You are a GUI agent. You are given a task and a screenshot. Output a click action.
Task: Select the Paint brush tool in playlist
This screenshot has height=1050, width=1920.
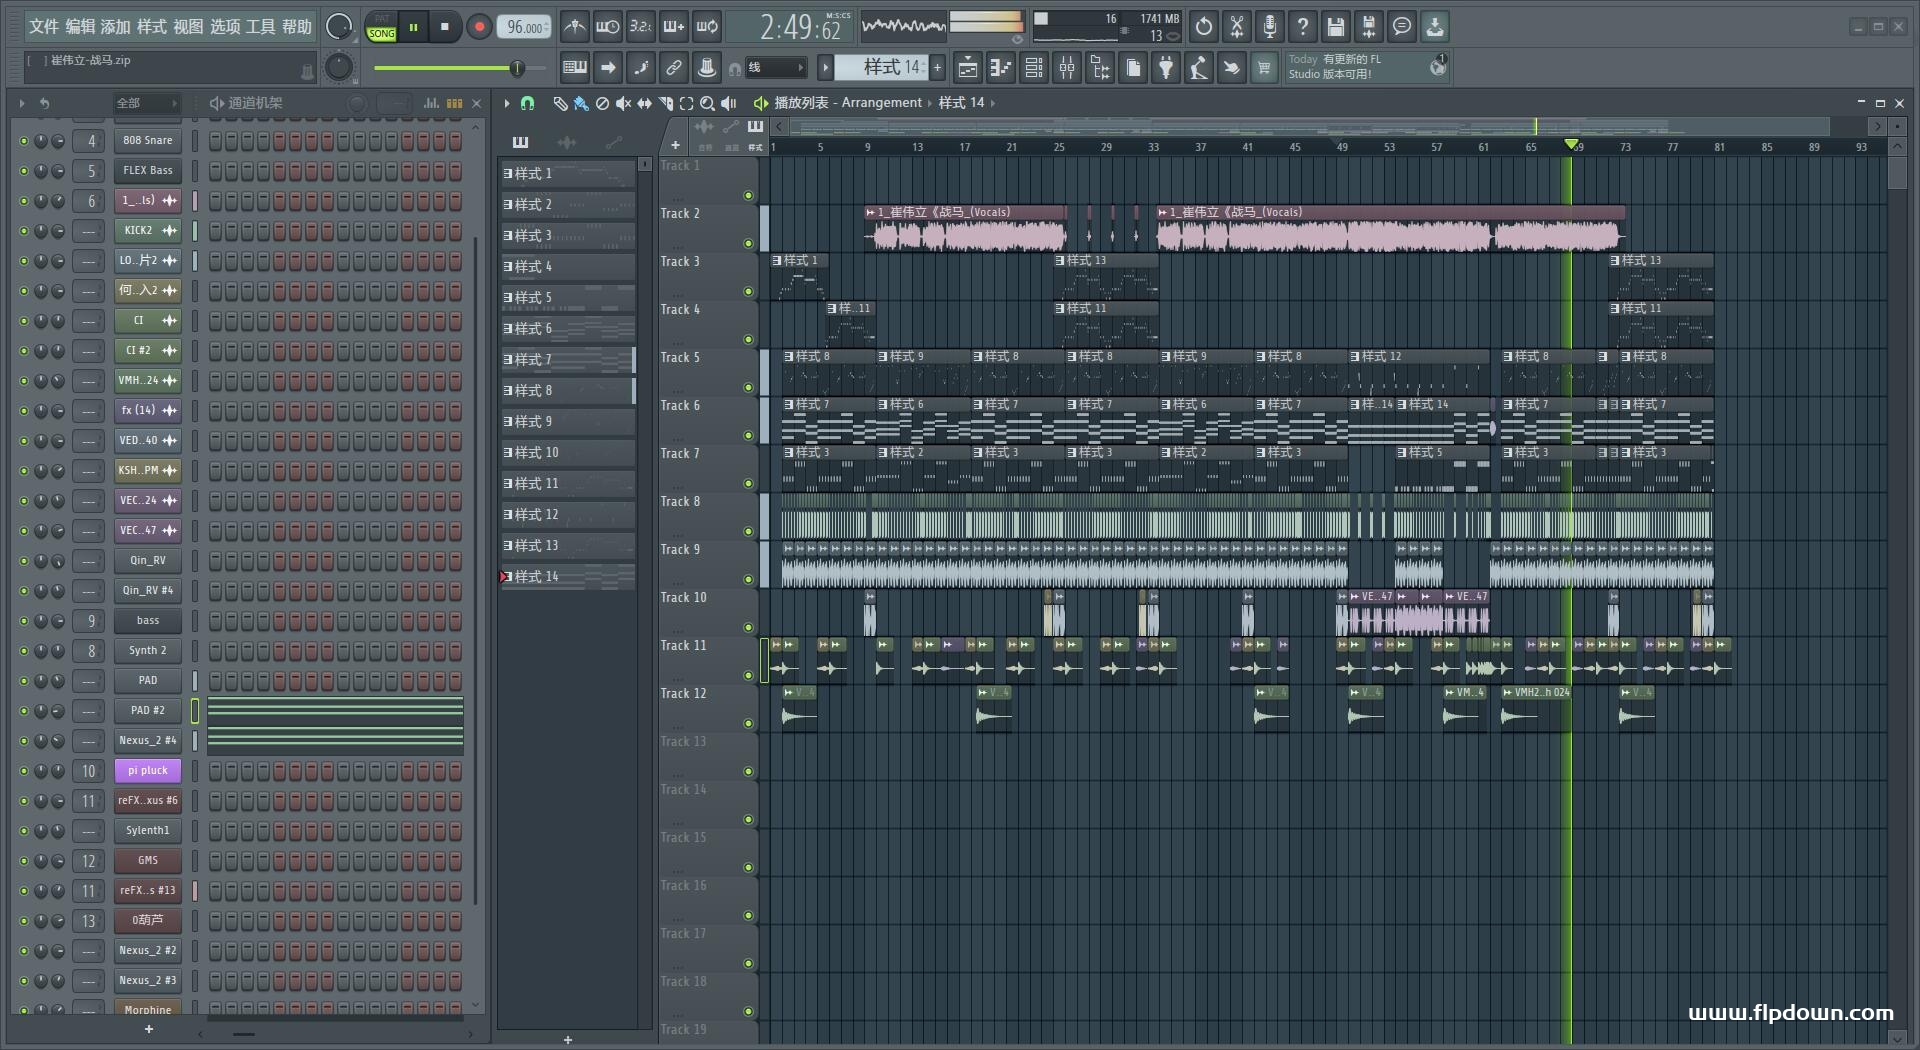[581, 103]
